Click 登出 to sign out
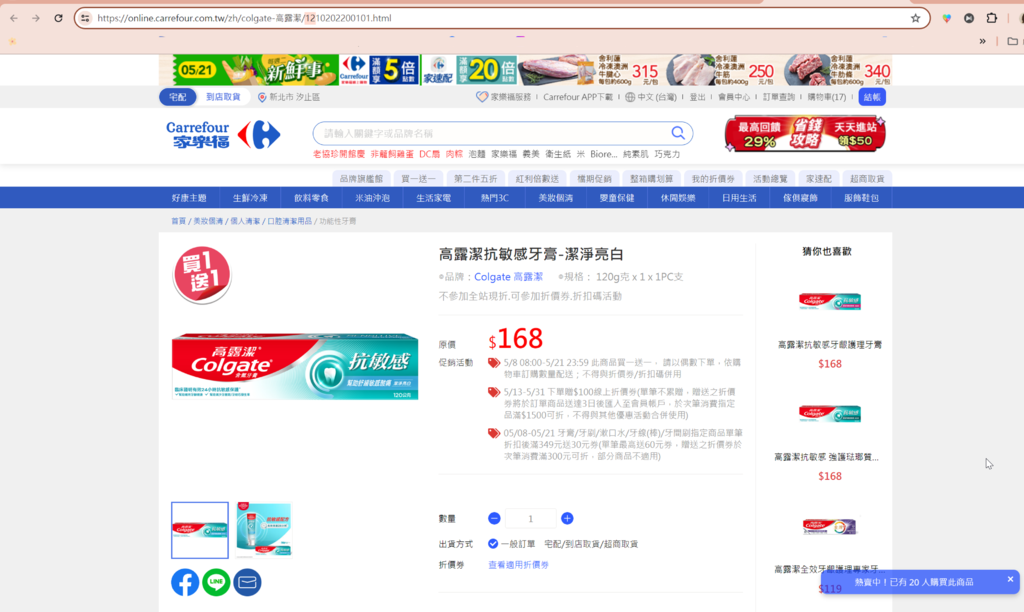This screenshot has width=1024, height=612. click(697, 97)
